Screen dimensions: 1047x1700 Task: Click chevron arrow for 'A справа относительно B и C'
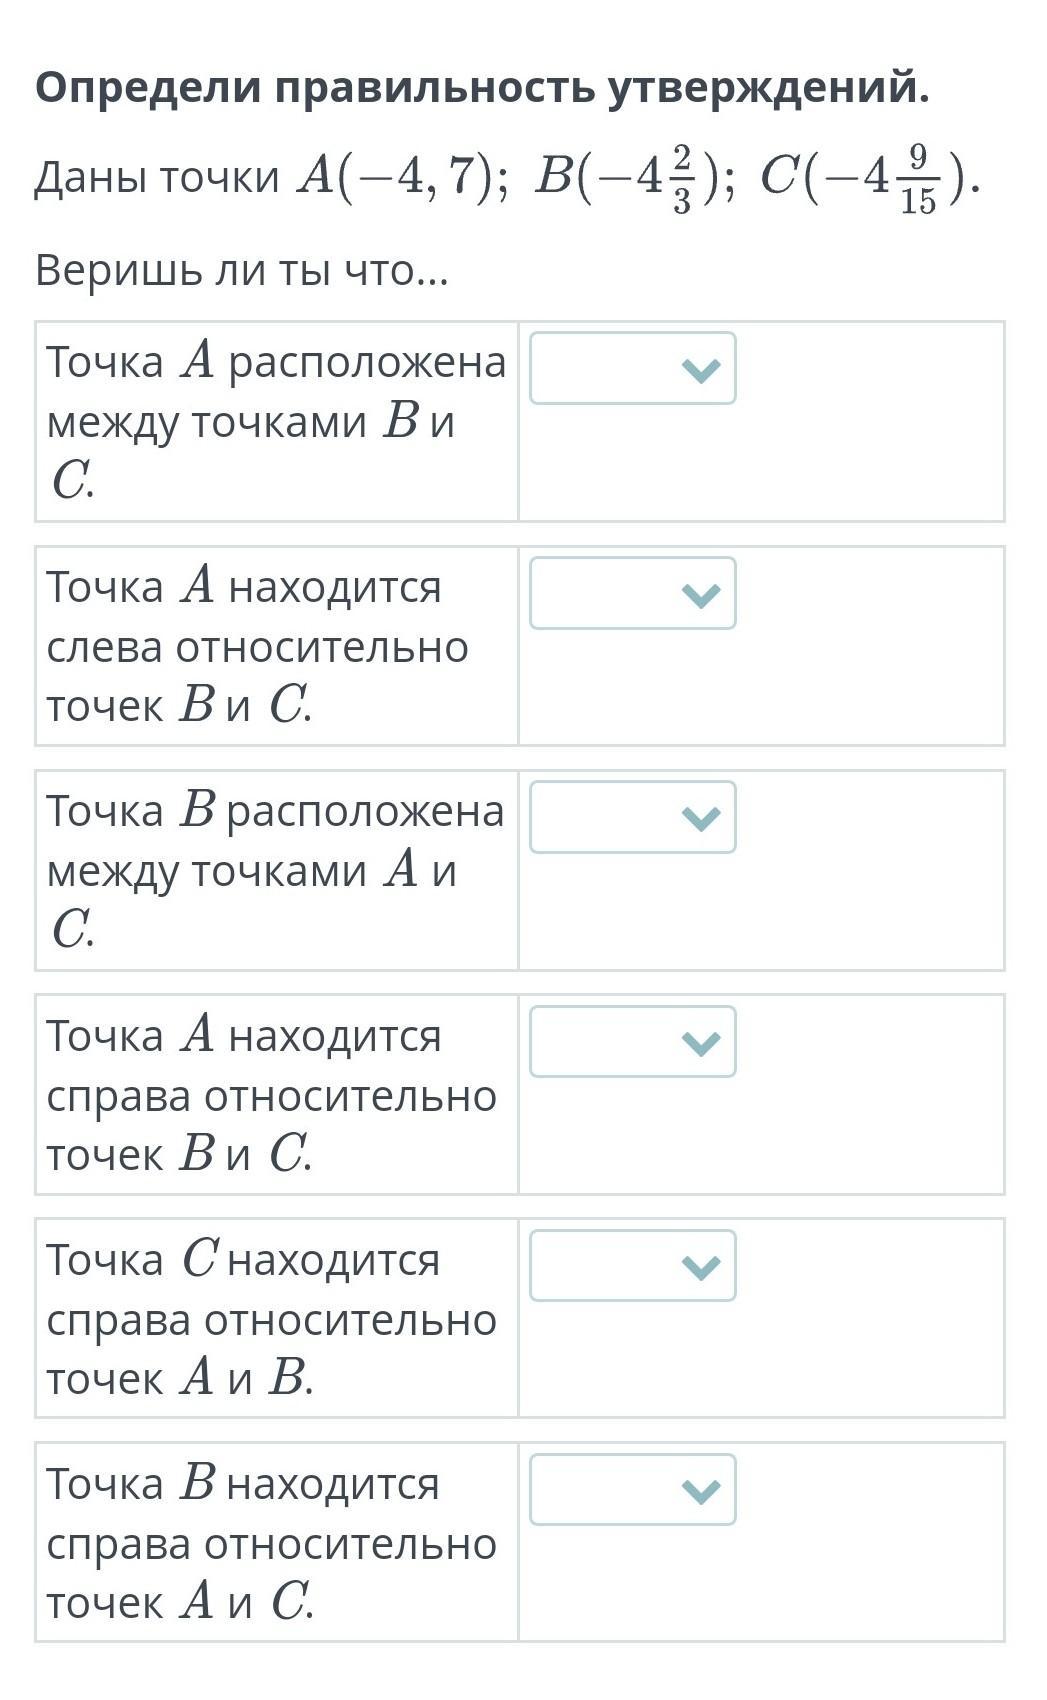[700, 1044]
